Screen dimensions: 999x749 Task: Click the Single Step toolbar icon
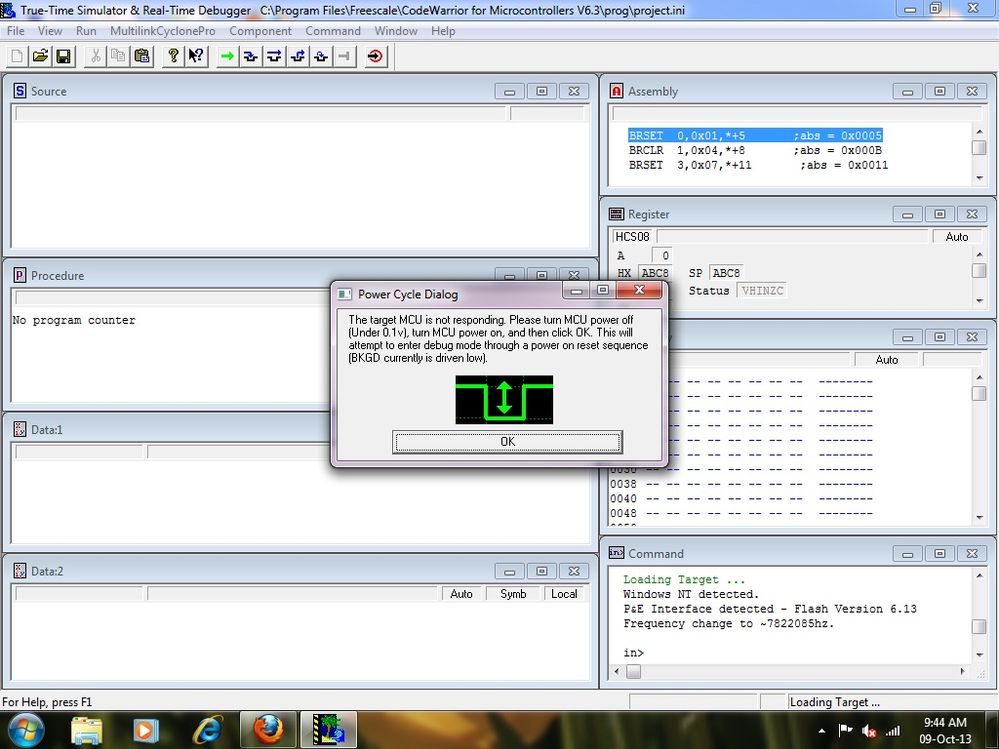pyautogui.click(x=250, y=56)
